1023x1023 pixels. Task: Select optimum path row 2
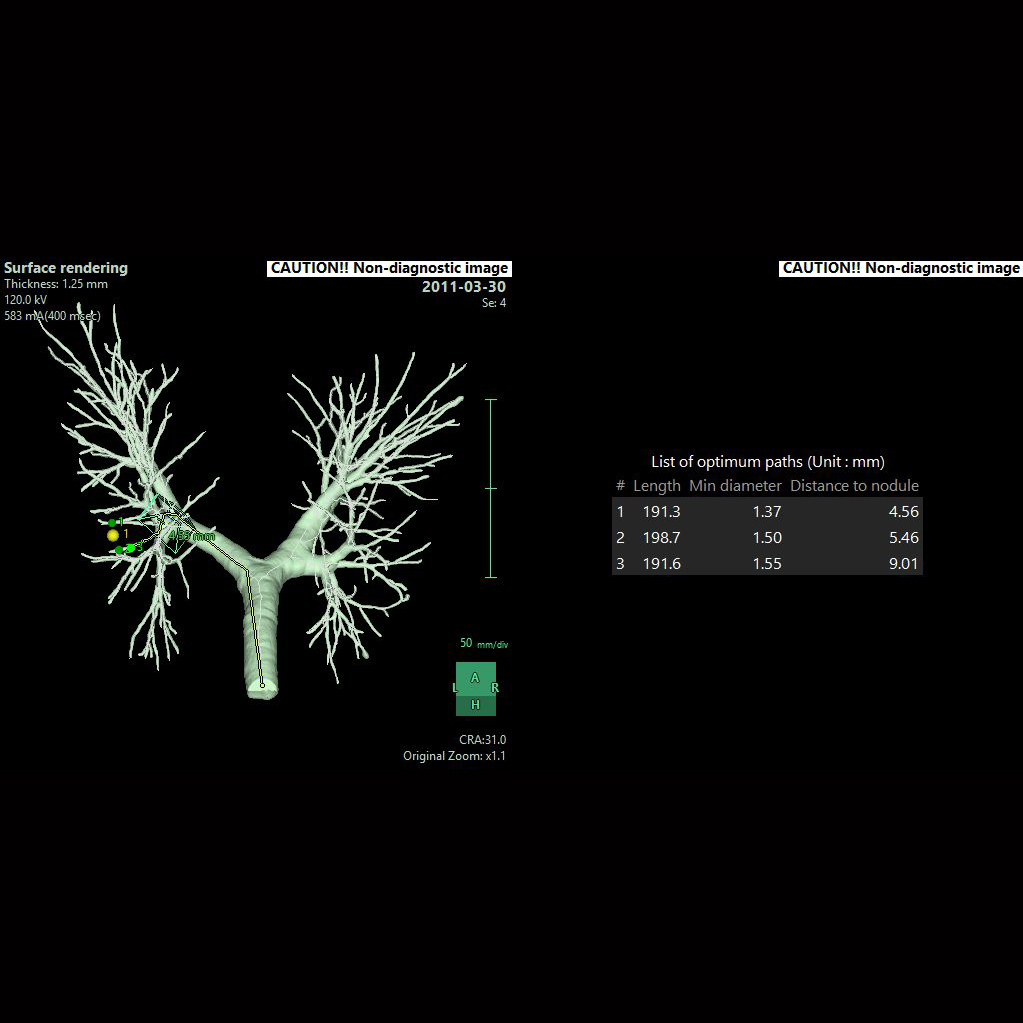(x=766, y=537)
